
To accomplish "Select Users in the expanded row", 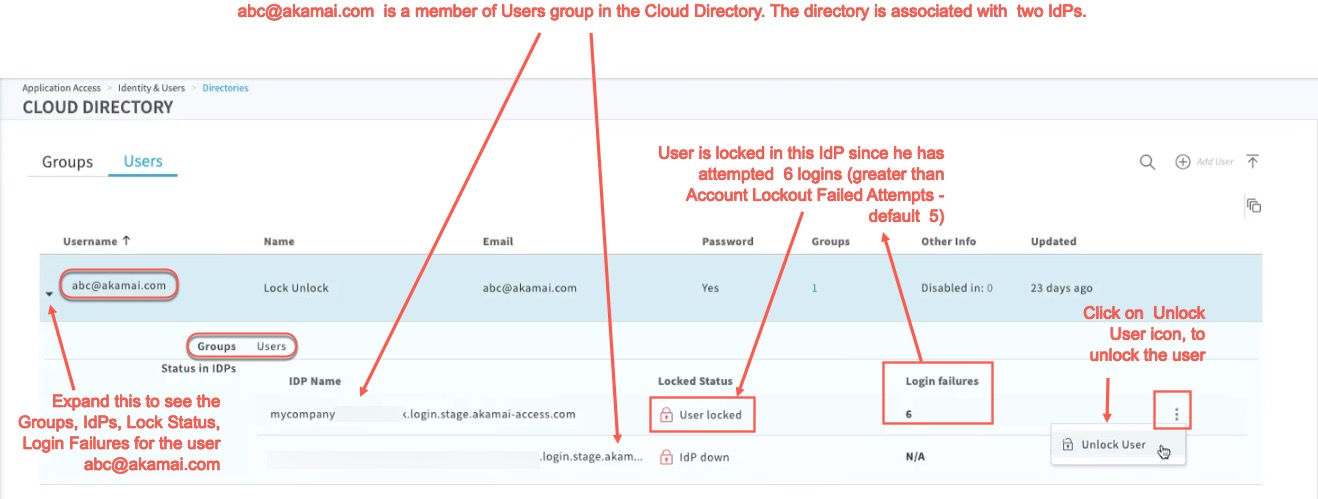I will (x=271, y=347).
